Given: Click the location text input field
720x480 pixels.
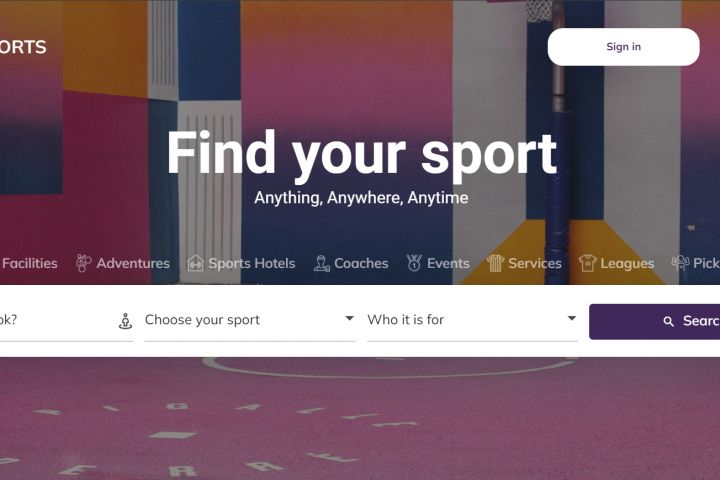Looking at the screenshot, I should [55, 320].
